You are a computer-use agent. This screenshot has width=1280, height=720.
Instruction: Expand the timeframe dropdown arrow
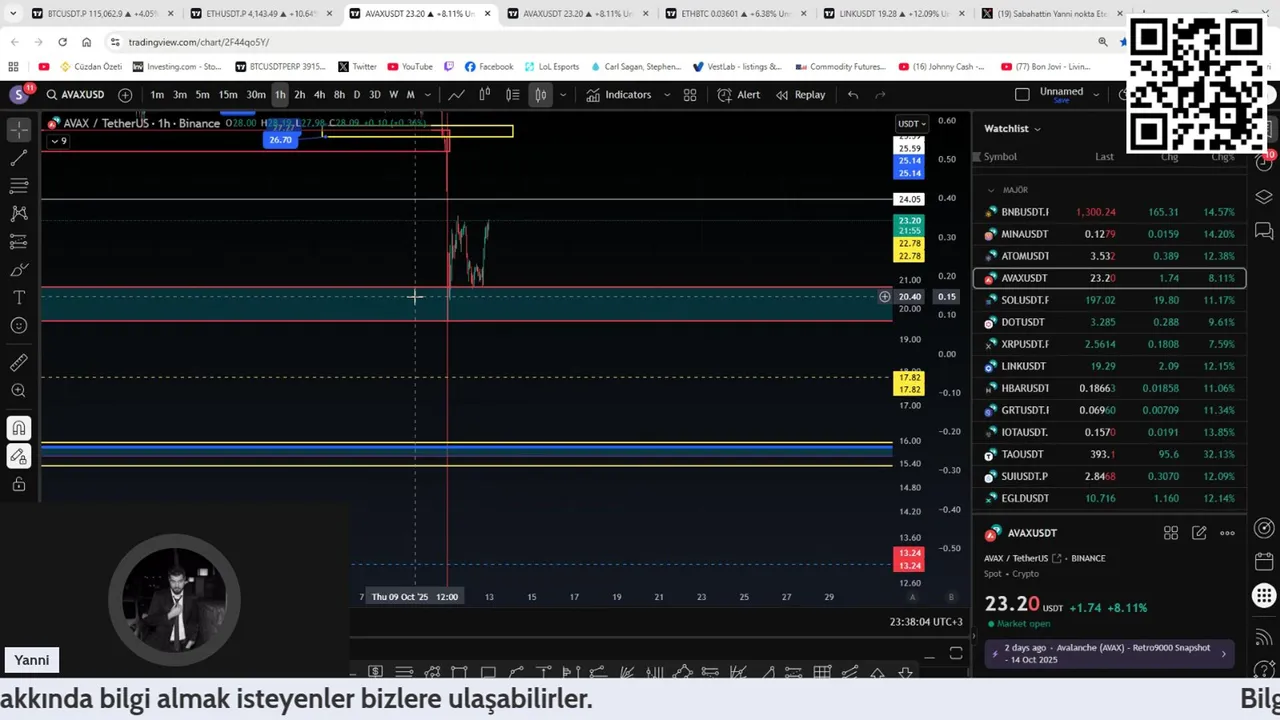(426, 95)
